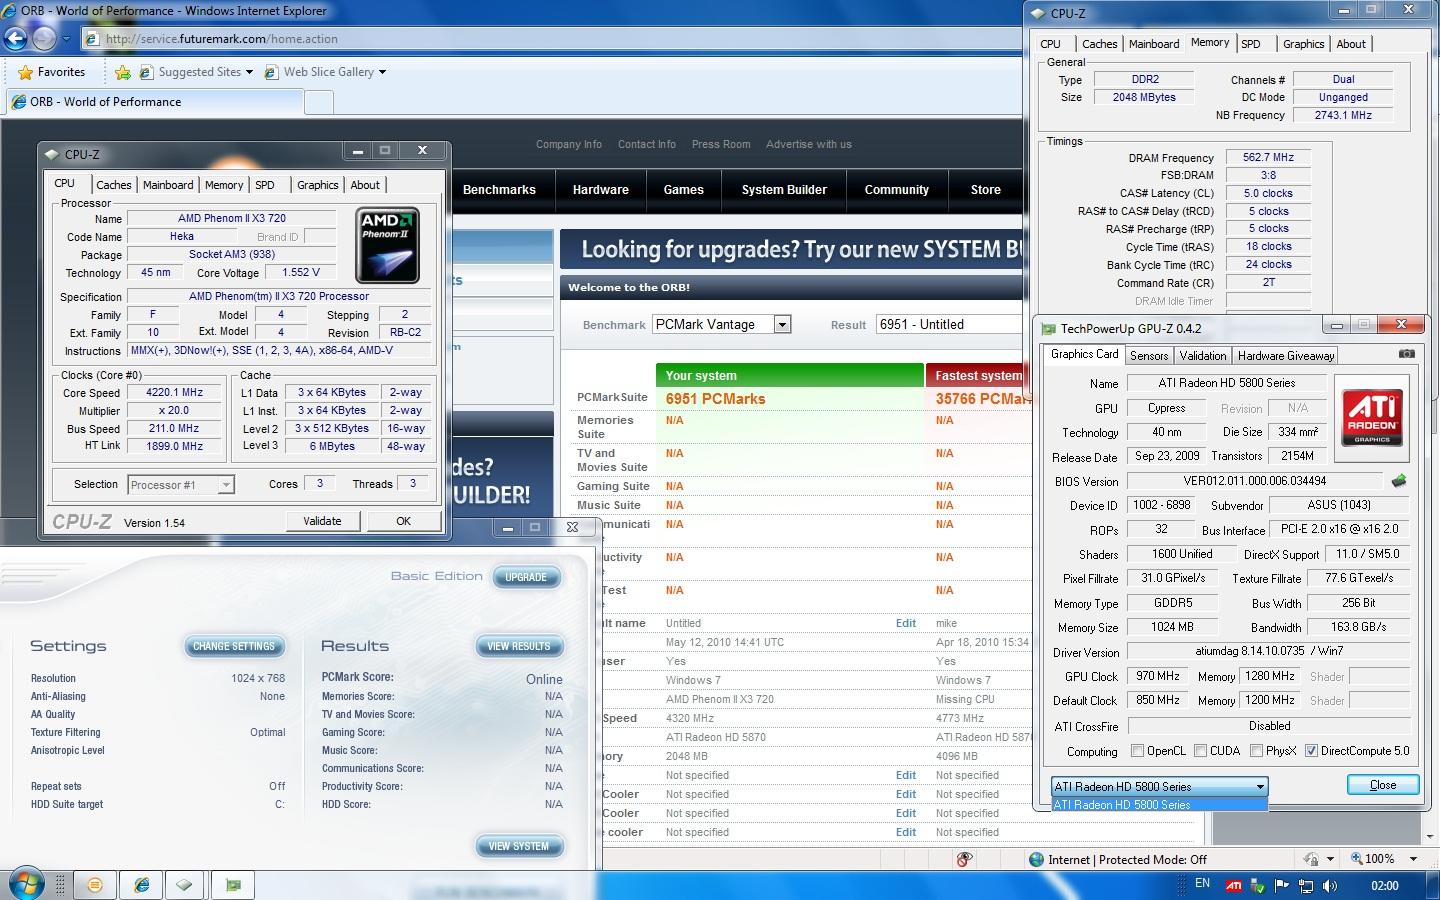This screenshot has height=900, width=1440.
Task: Expand the security lock dropdown in IE status bar
Action: (1330, 859)
